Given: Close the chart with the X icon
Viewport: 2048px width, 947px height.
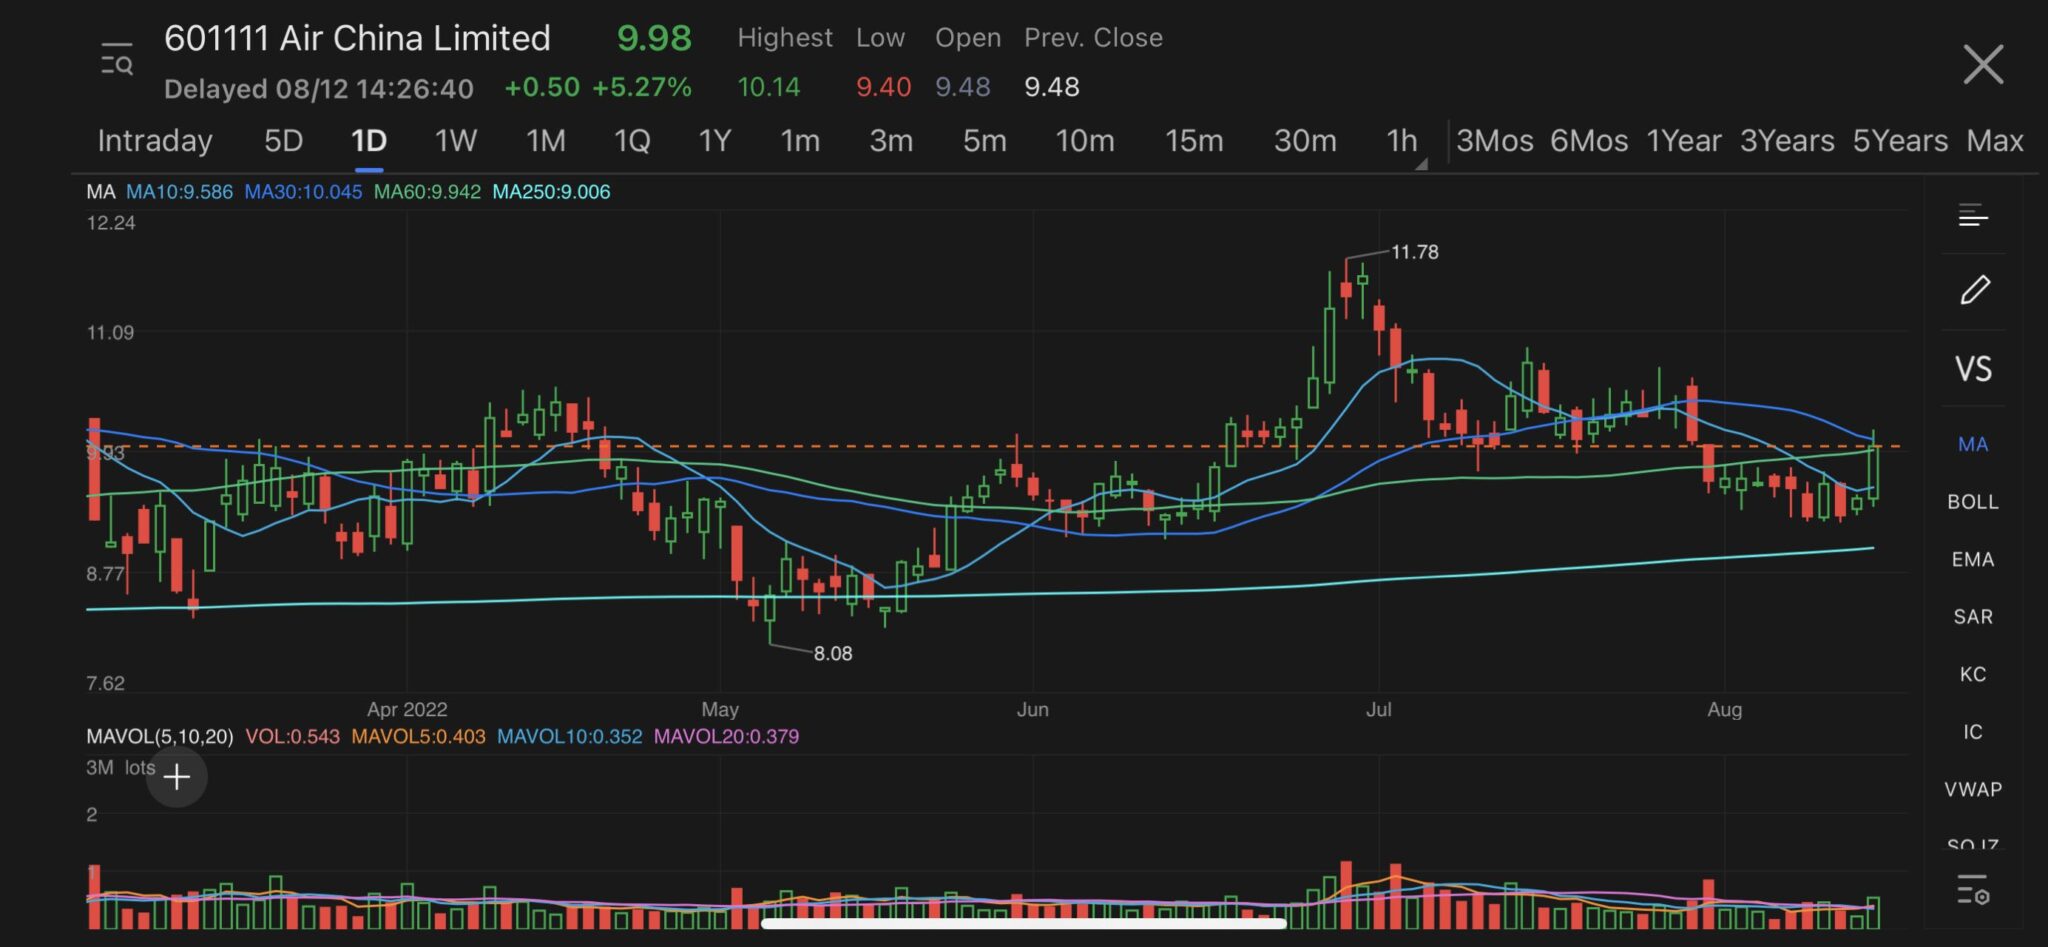Looking at the screenshot, I should [x=1983, y=64].
